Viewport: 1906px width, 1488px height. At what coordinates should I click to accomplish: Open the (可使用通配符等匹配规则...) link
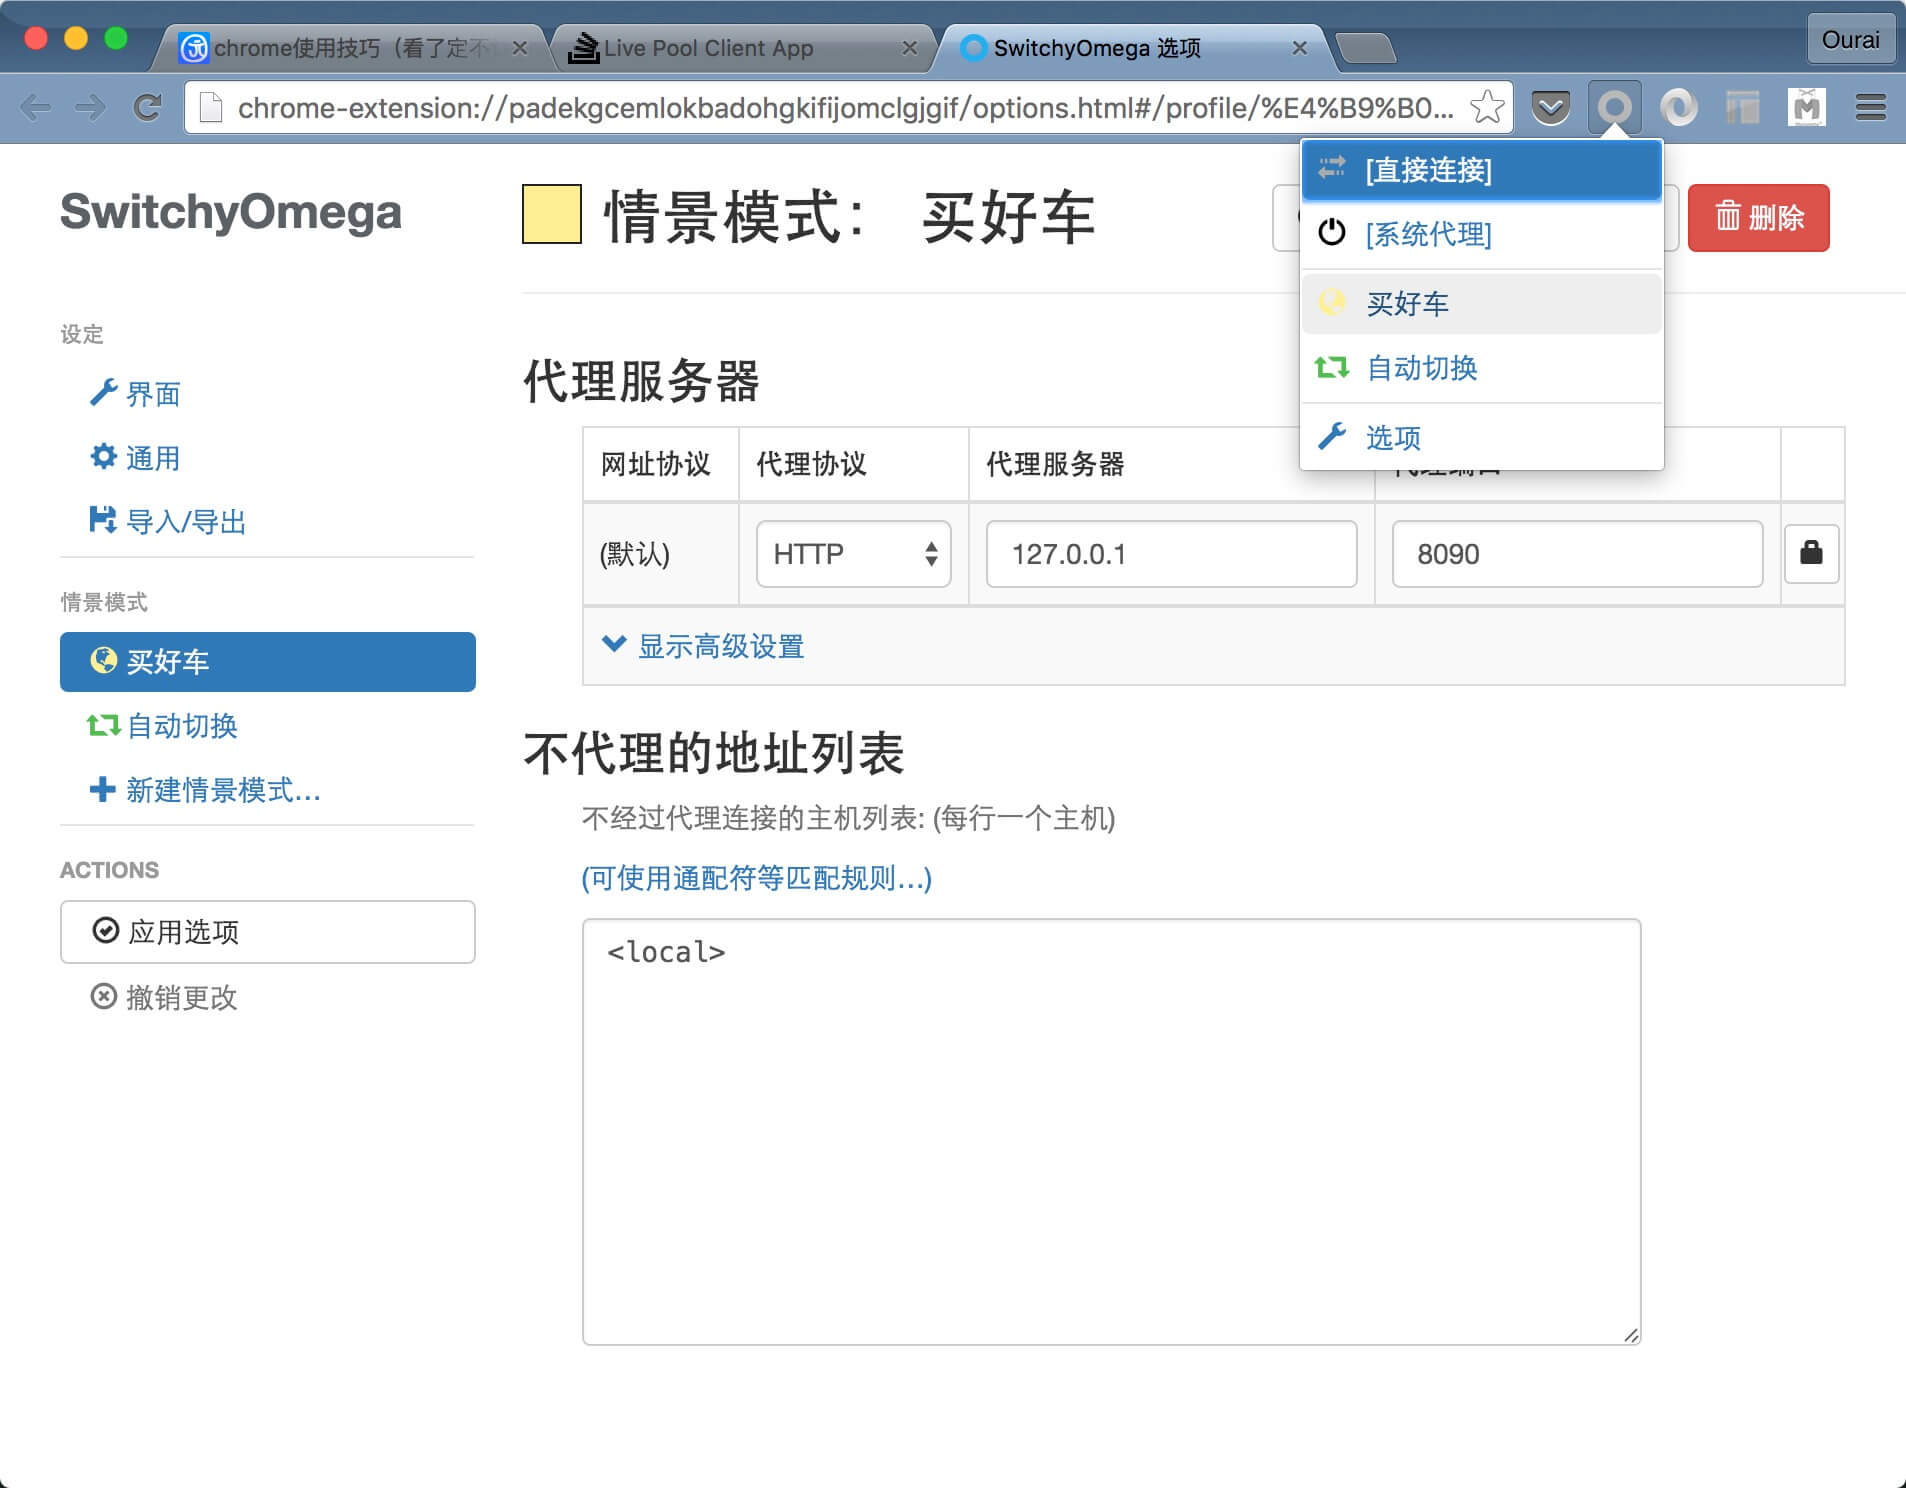point(757,878)
